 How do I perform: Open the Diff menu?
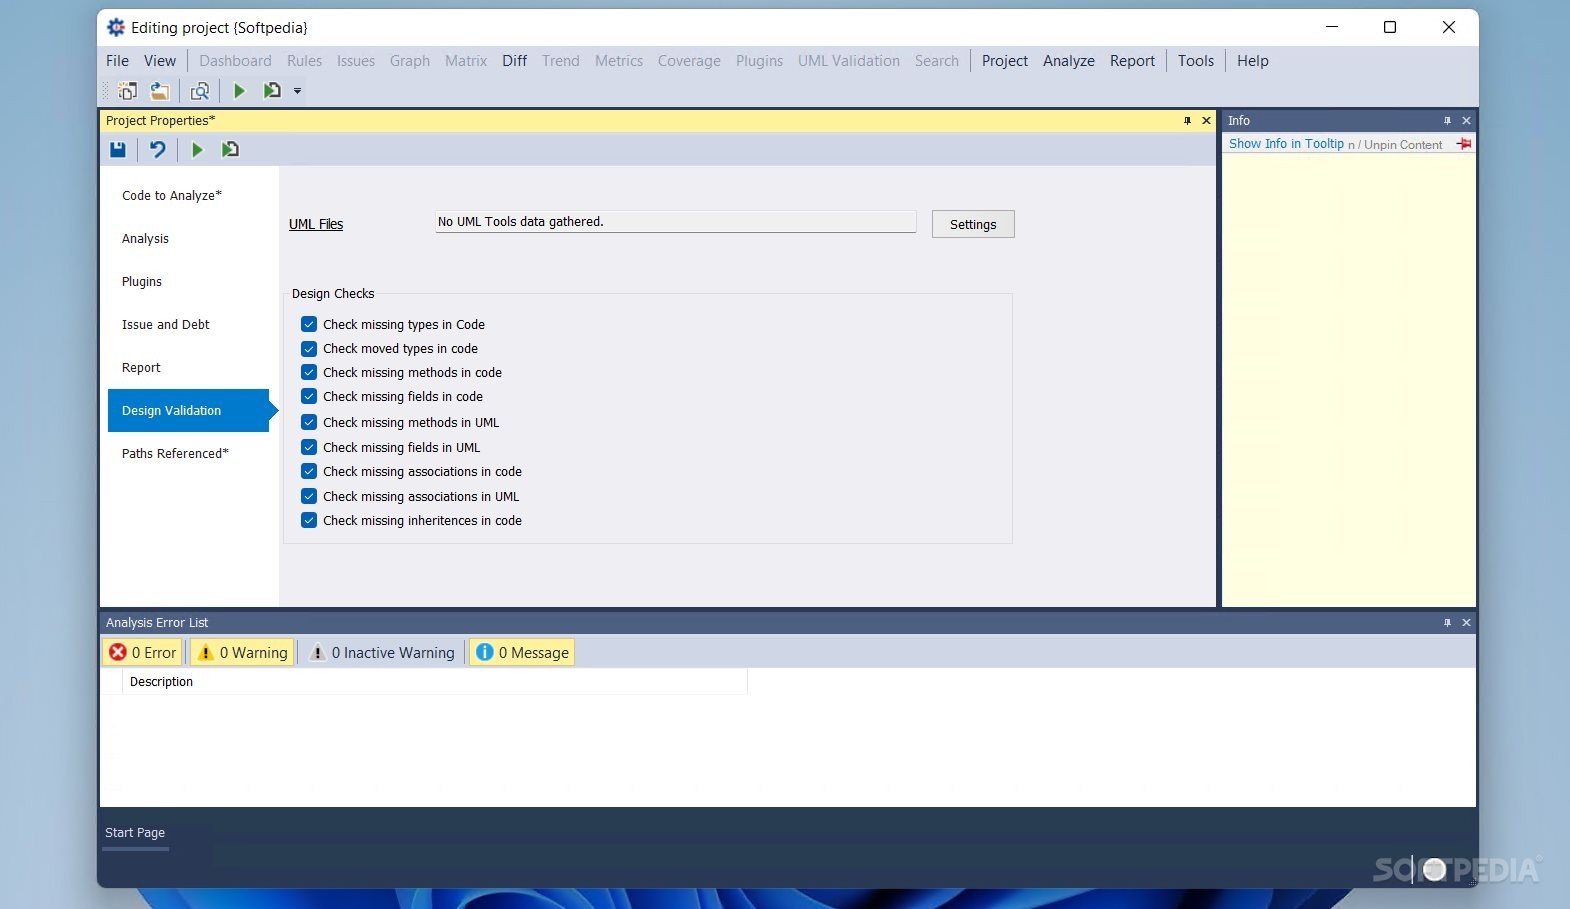(x=514, y=61)
